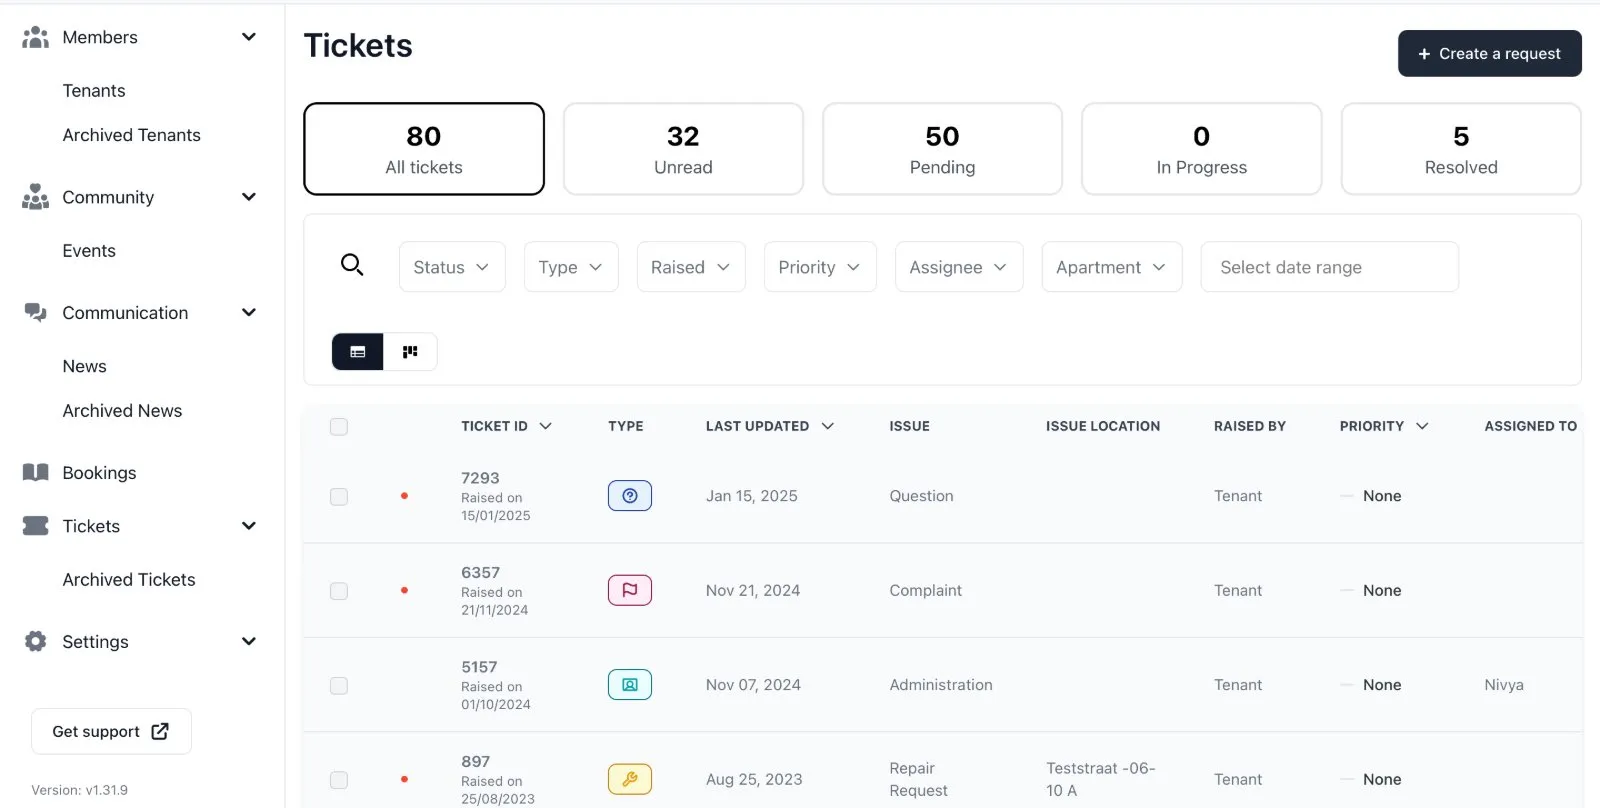Open the Apartment filter dropdown
The width and height of the screenshot is (1600, 808).
pos(1112,267)
